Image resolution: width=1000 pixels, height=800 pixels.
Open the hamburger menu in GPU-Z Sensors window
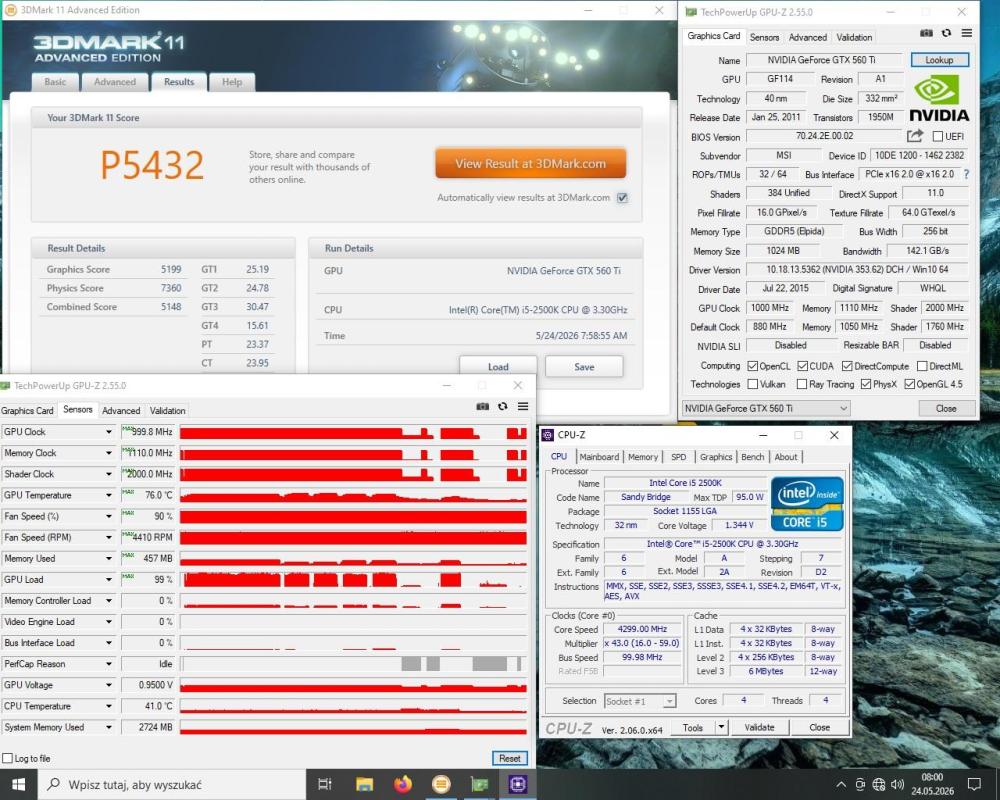(x=523, y=406)
